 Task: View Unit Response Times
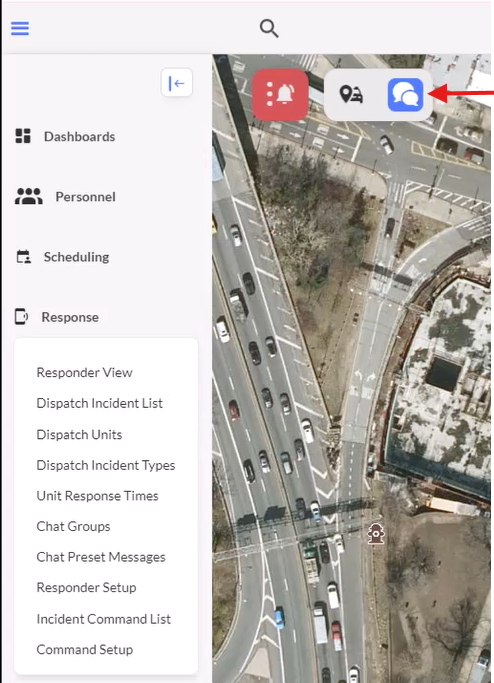pos(98,496)
